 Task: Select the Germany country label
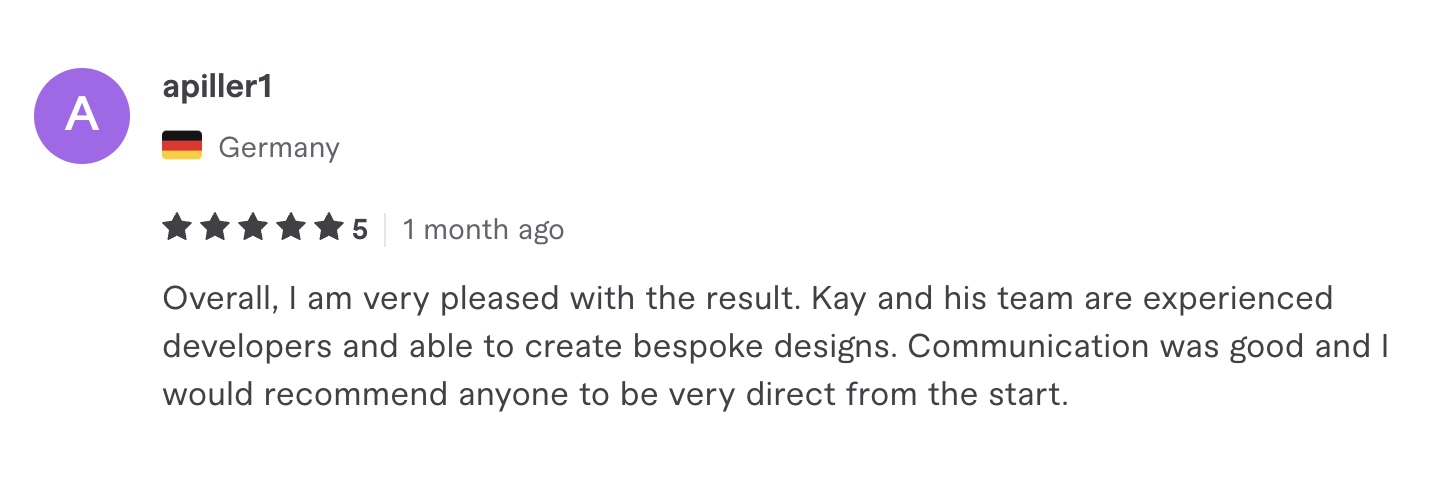point(279,148)
